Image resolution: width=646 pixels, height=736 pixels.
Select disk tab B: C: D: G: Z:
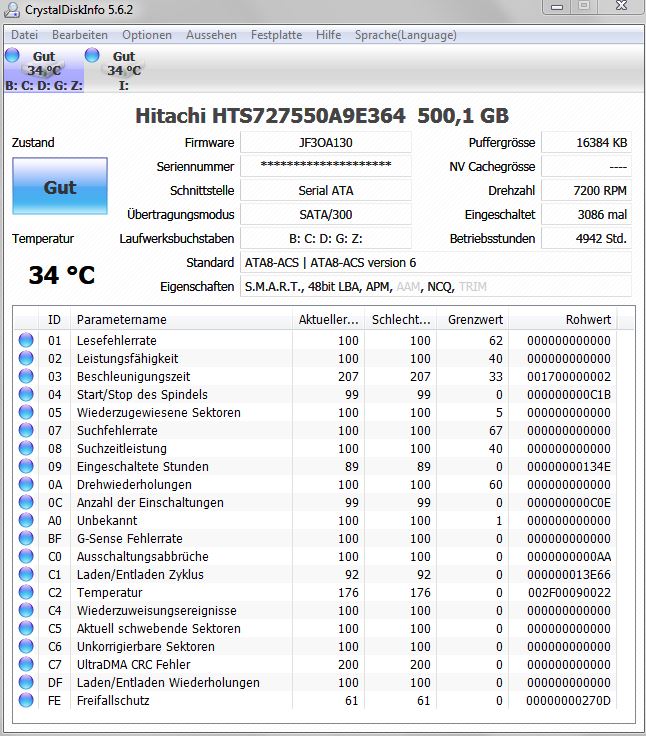point(44,69)
